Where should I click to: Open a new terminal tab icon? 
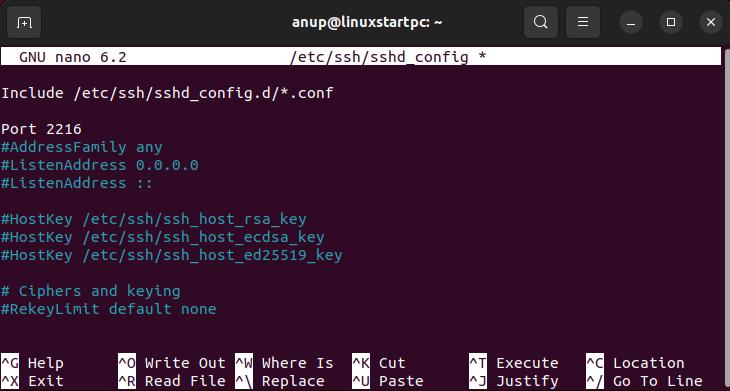pos(23,22)
